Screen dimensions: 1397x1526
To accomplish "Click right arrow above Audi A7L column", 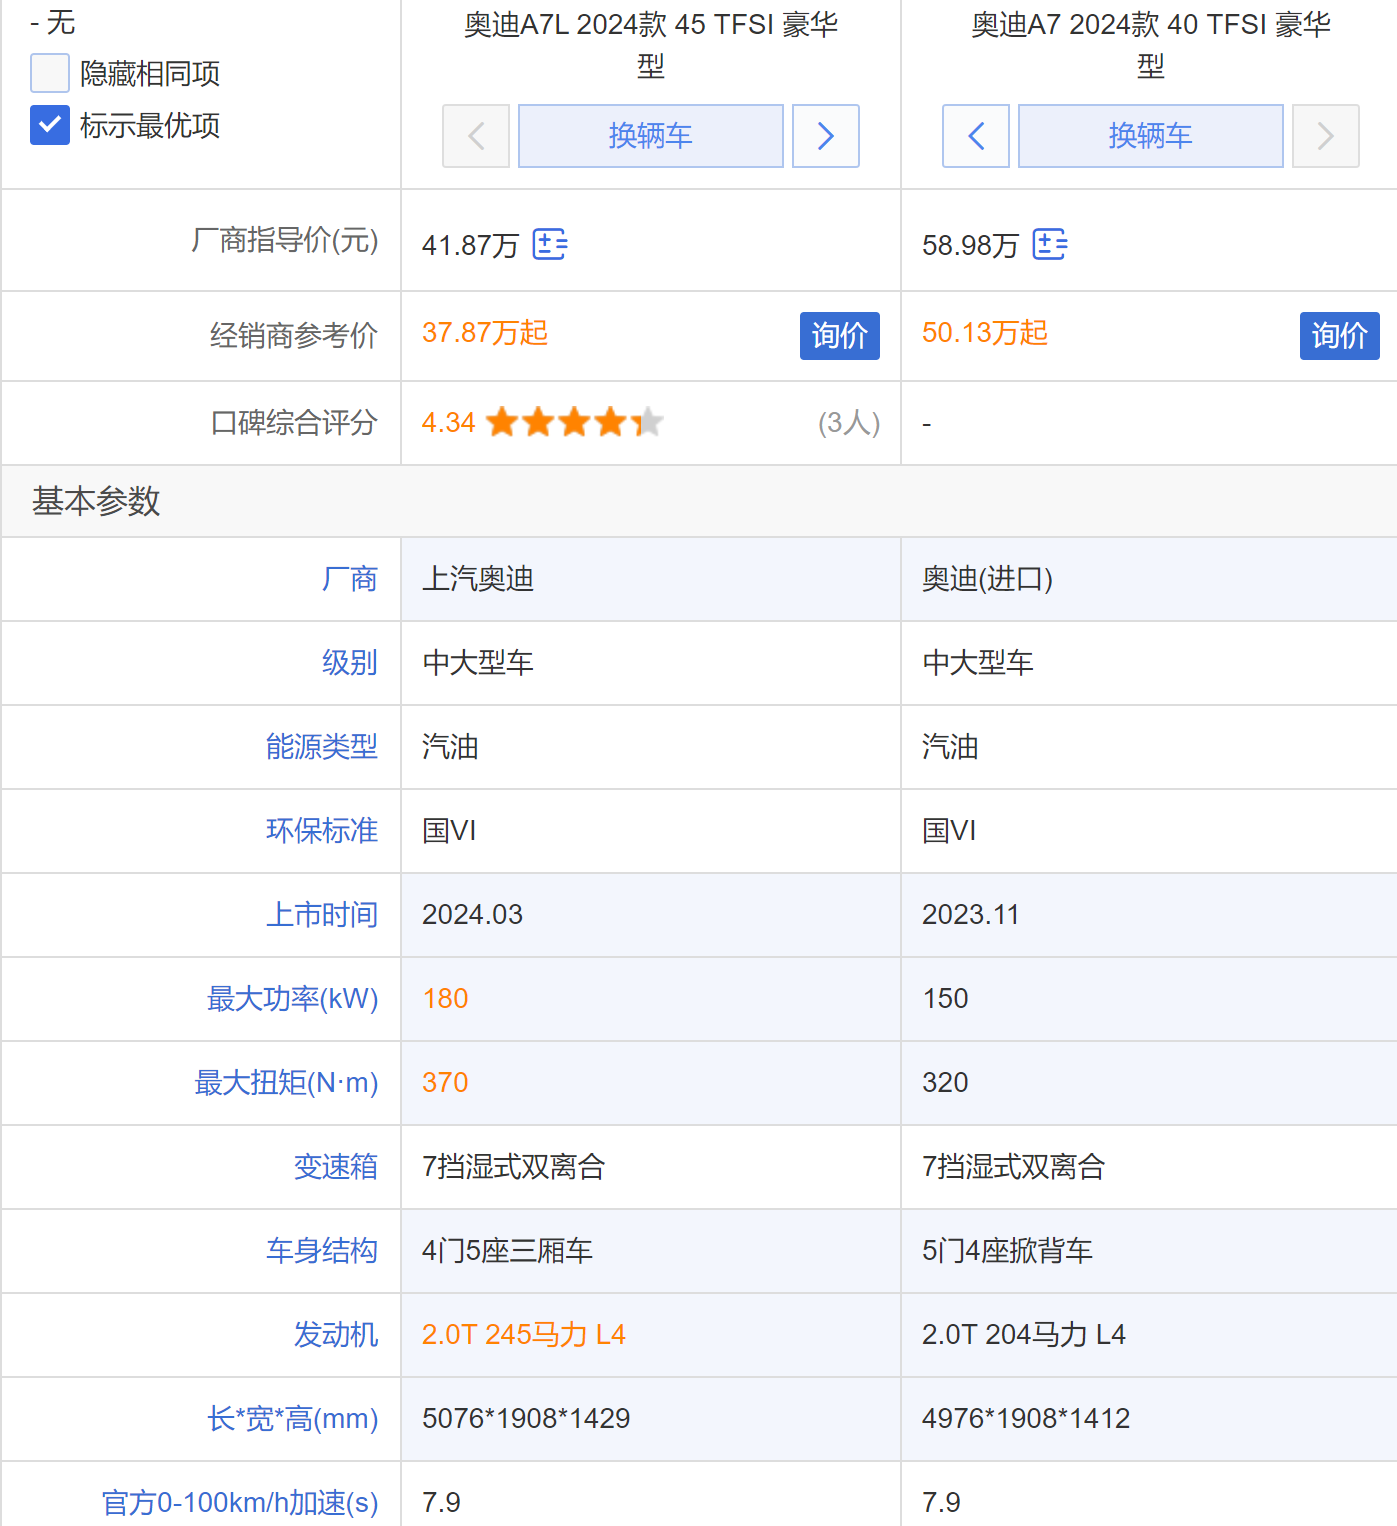I will tap(825, 136).
